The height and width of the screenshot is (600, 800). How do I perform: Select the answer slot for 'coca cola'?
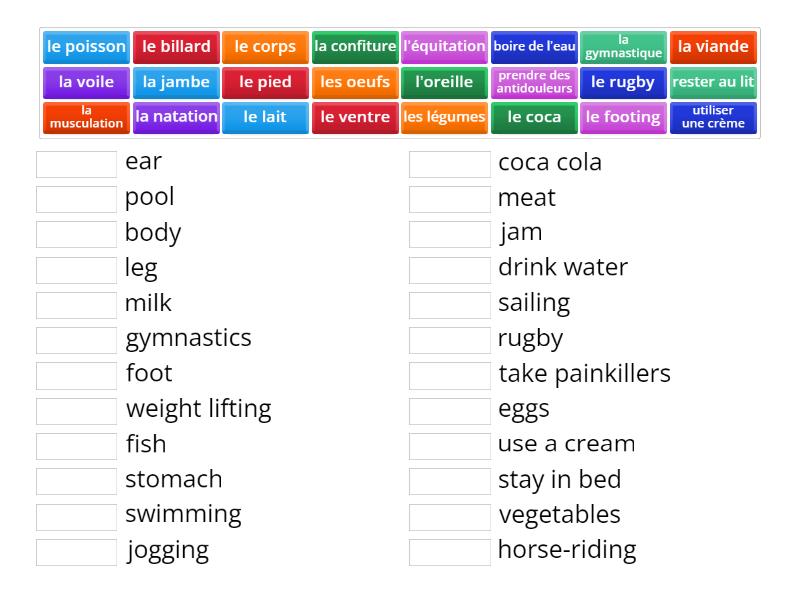pyautogui.click(x=449, y=162)
